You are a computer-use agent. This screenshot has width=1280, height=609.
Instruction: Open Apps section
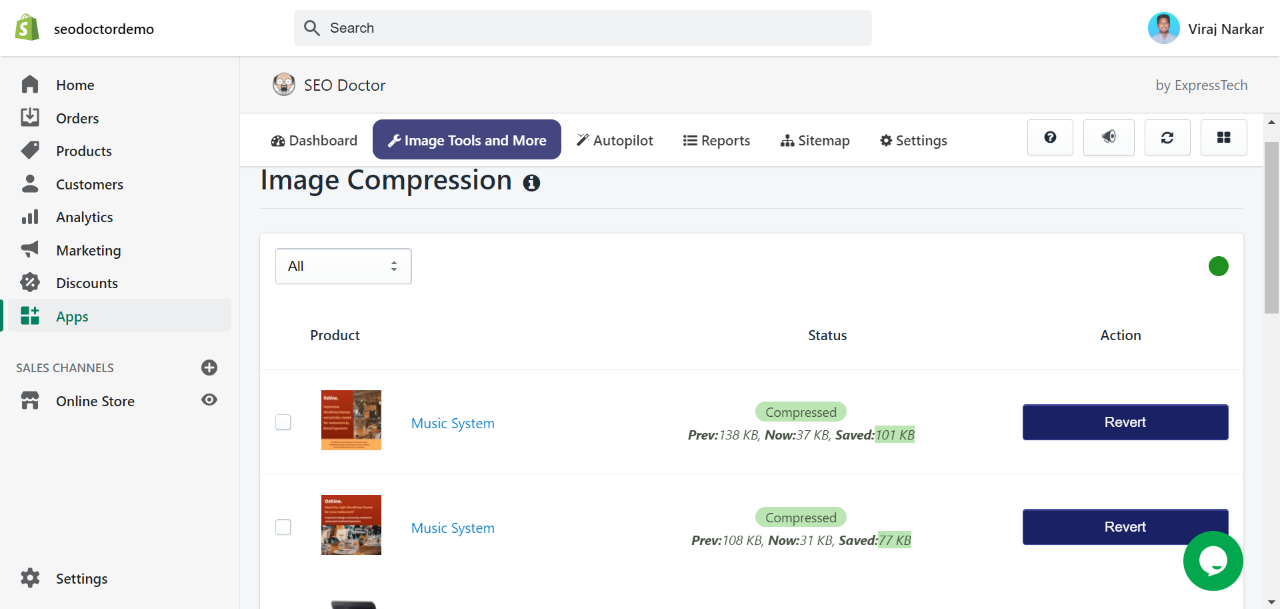pos(116,316)
